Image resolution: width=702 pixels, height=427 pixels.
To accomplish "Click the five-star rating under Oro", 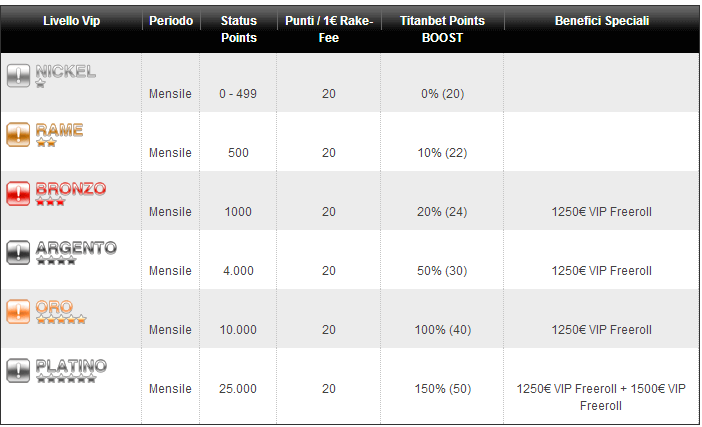I will click(x=61, y=320).
